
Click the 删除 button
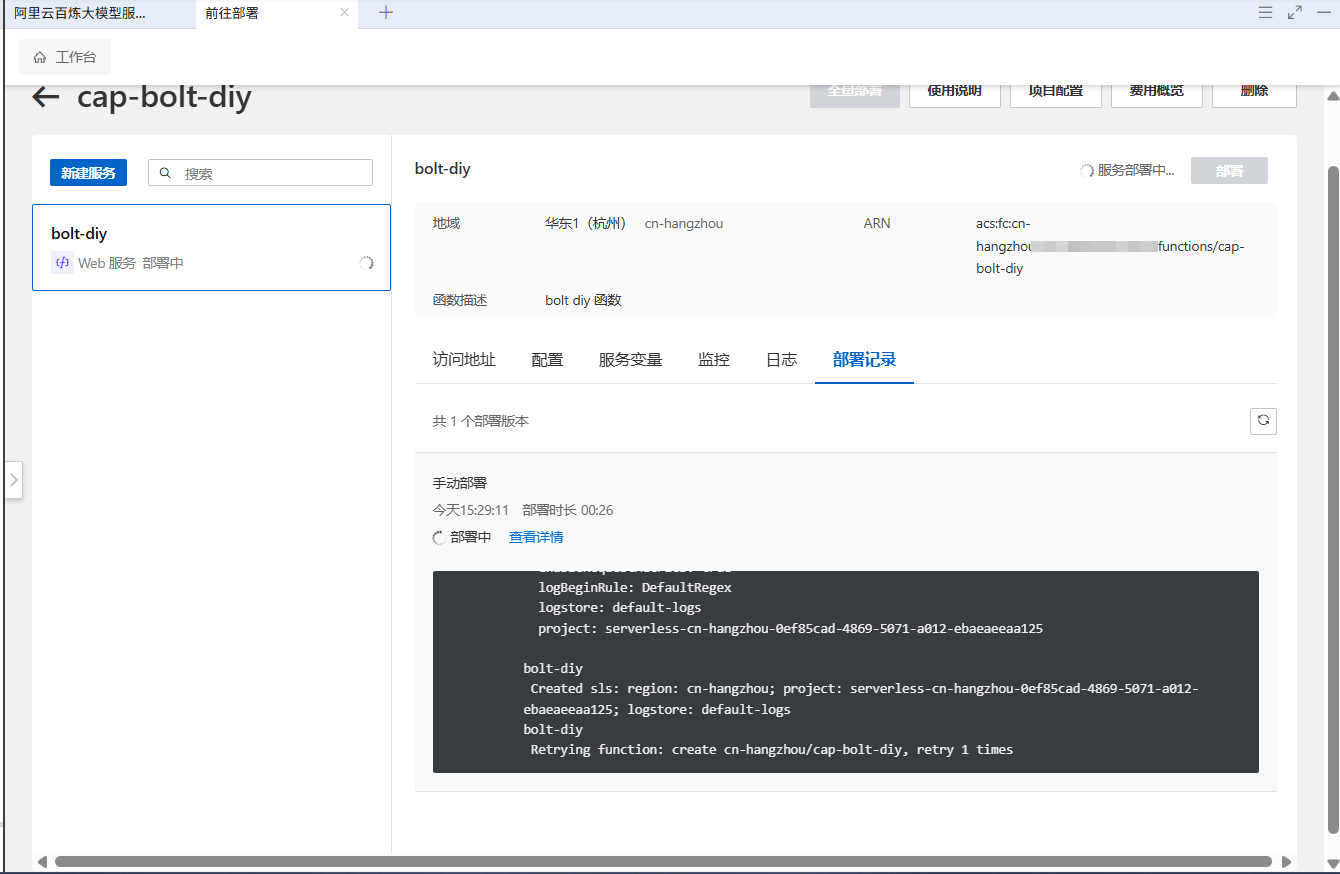(1254, 92)
